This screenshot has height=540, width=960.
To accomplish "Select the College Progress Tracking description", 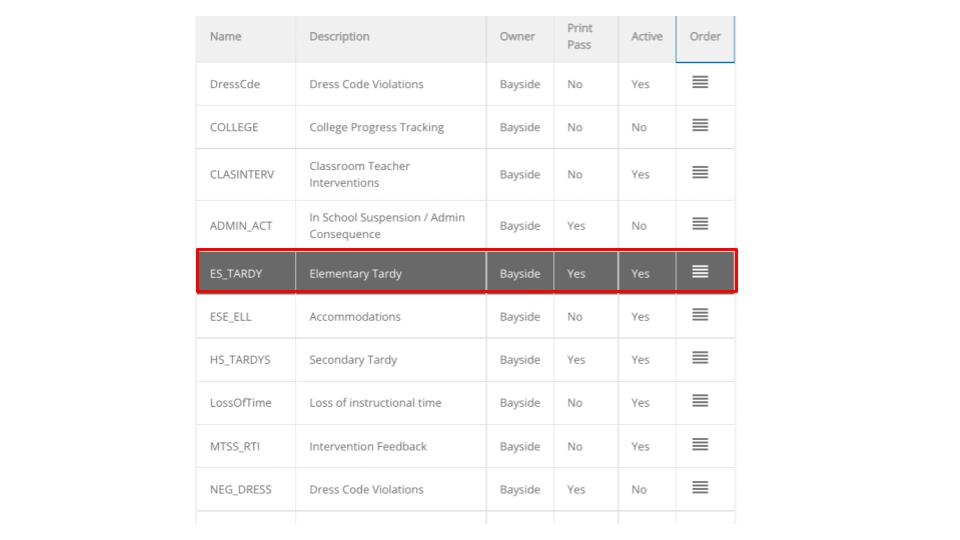I will [376, 127].
